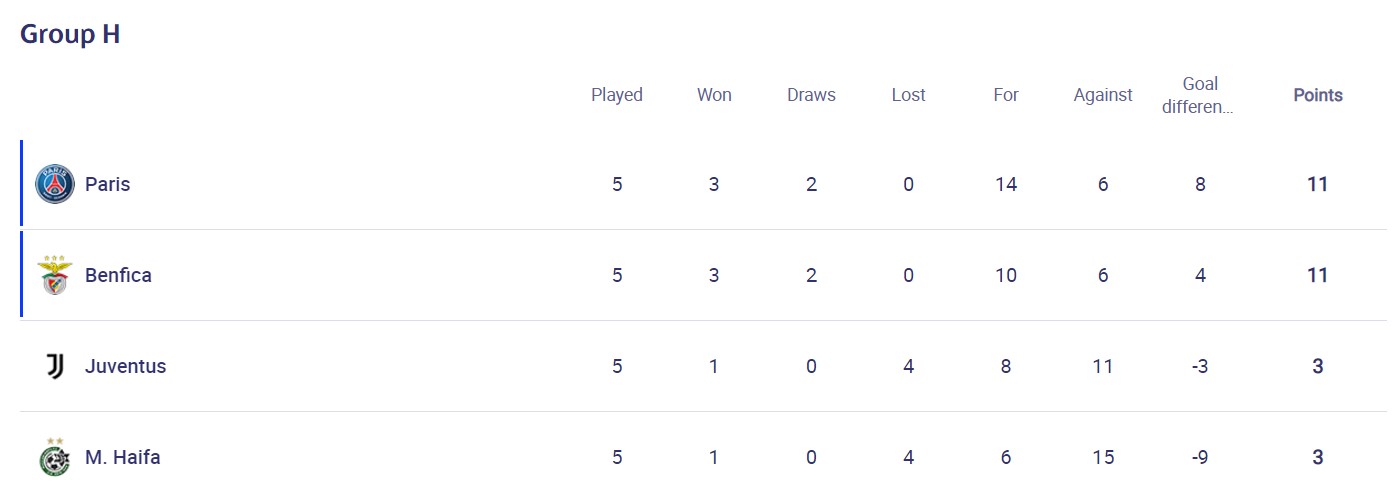Image resolution: width=1399 pixels, height=503 pixels.
Task: Click Paris's points total of 11
Action: click(1317, 185)
